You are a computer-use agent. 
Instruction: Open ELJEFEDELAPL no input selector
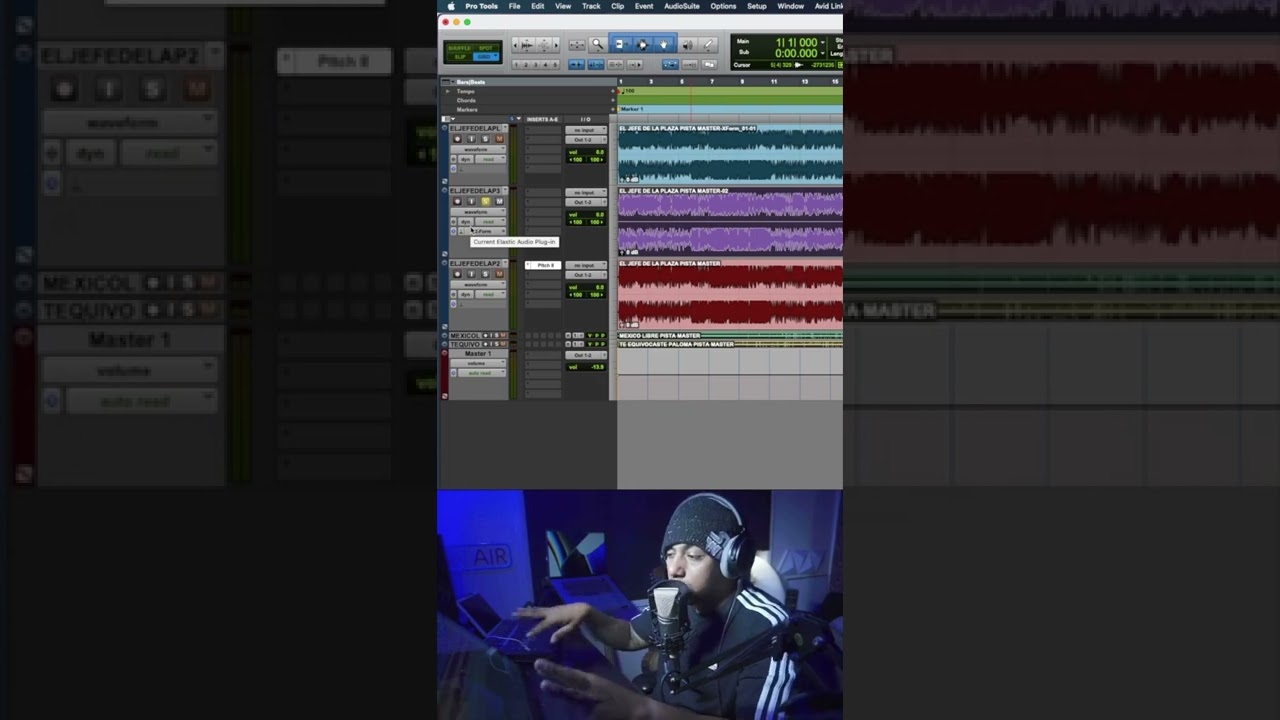586,130
